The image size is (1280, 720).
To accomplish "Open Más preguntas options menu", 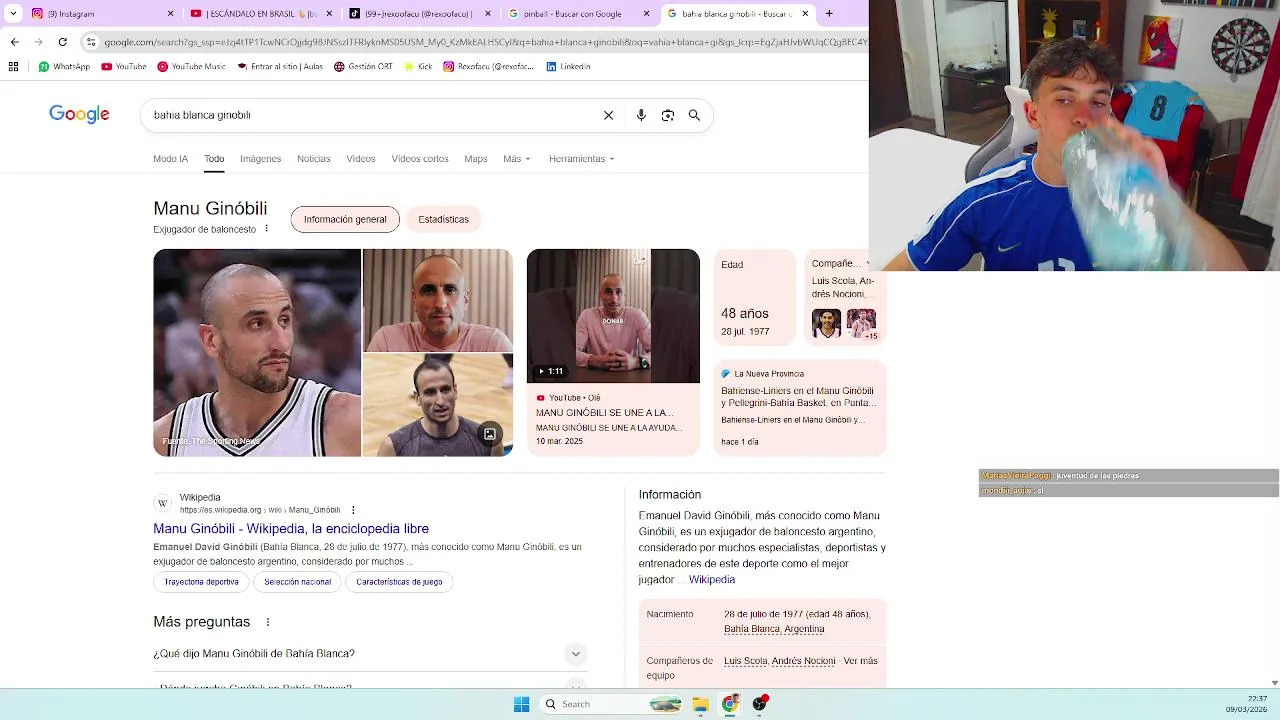I will (268, 622).
